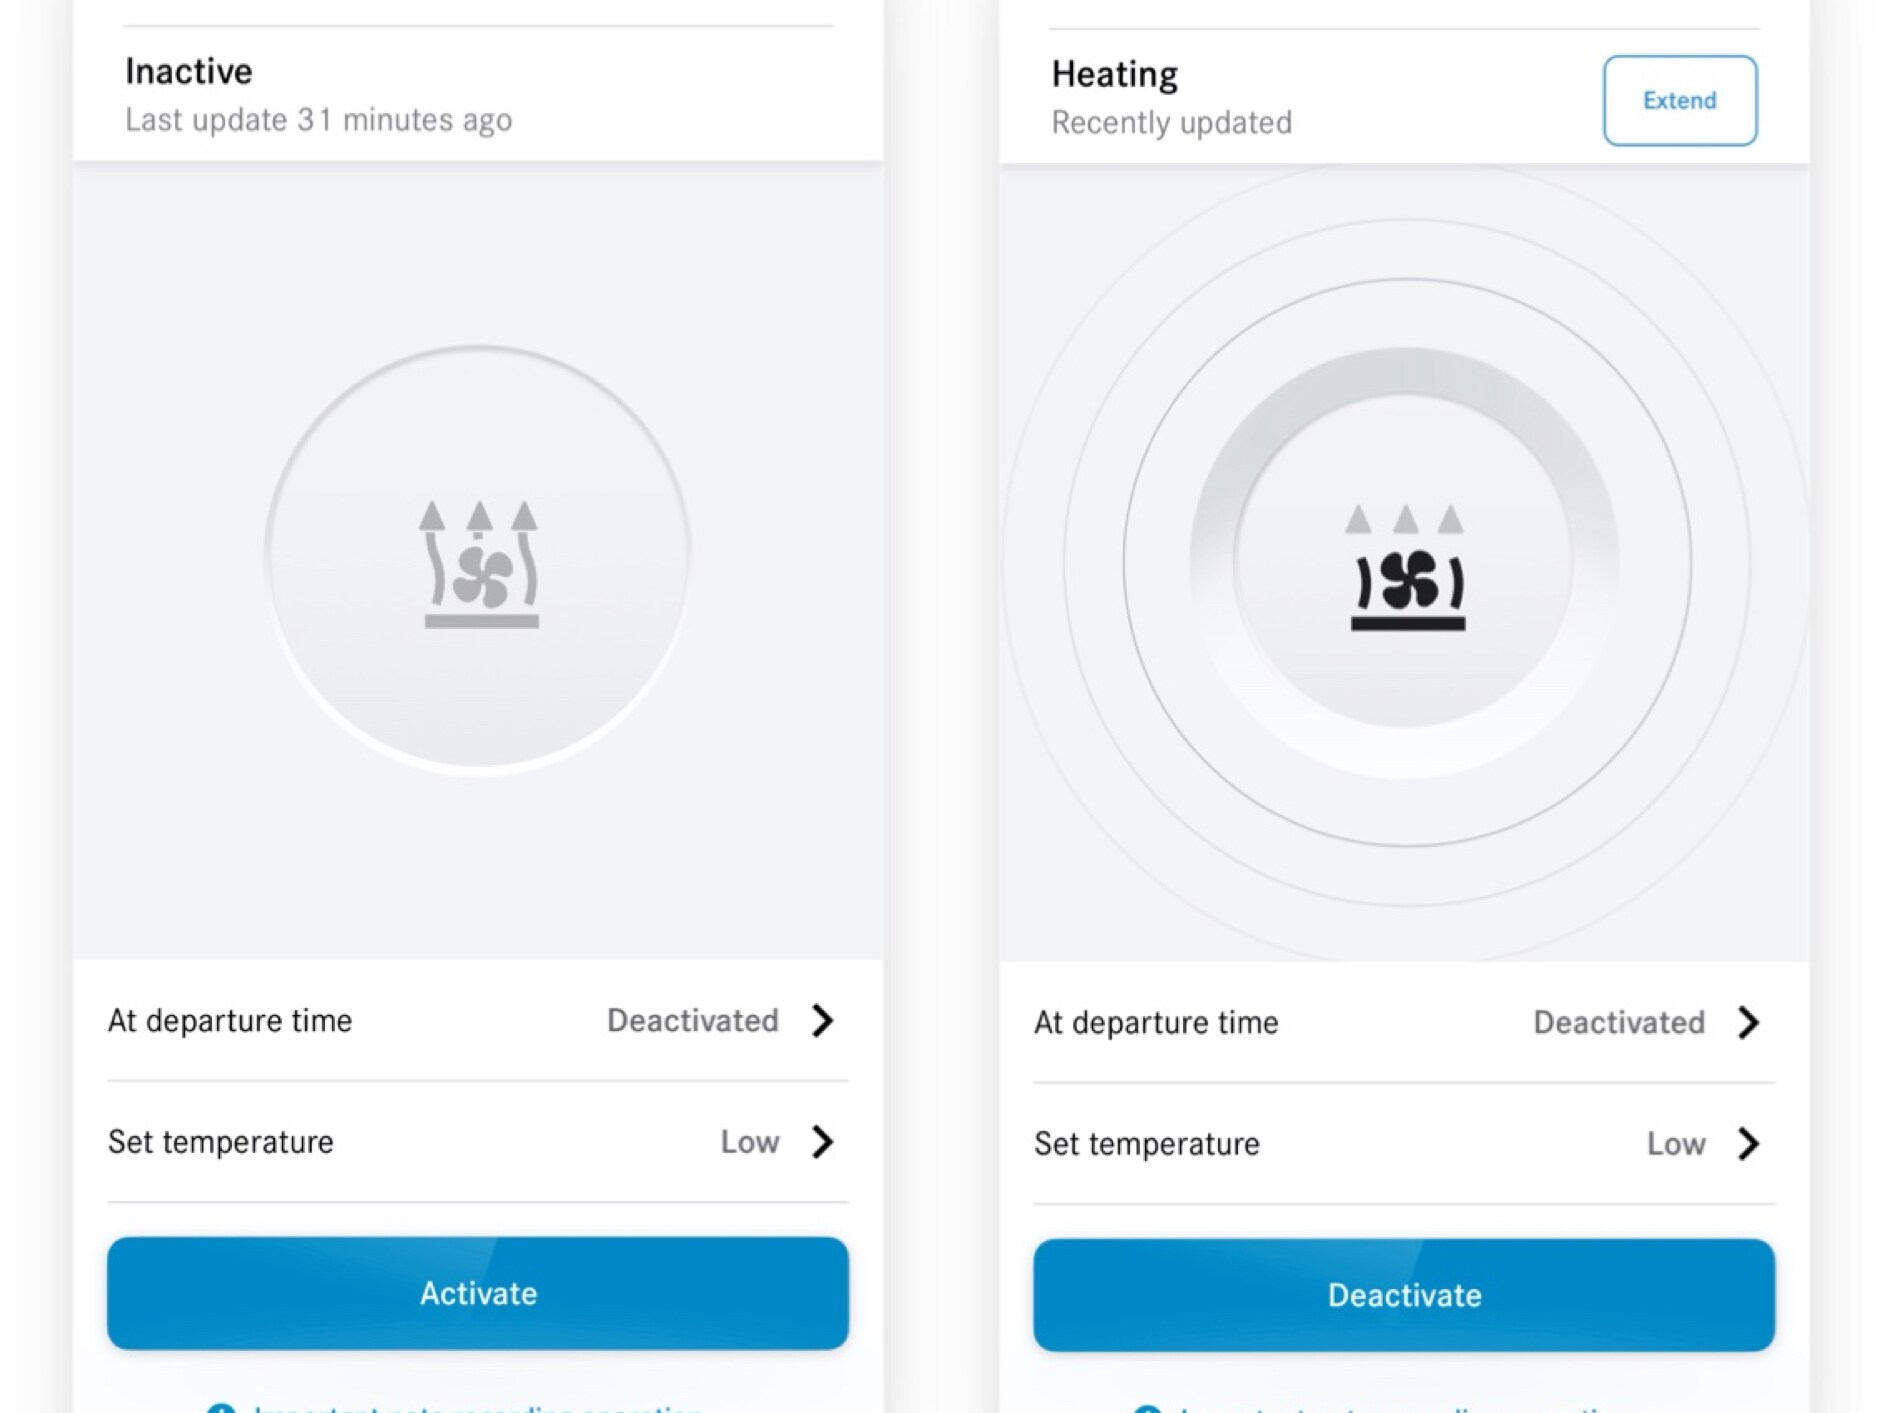The height and width of the screenshot is (1413, 1884).
Task: Tap the 'Heating' status header
Action: 1113,73
